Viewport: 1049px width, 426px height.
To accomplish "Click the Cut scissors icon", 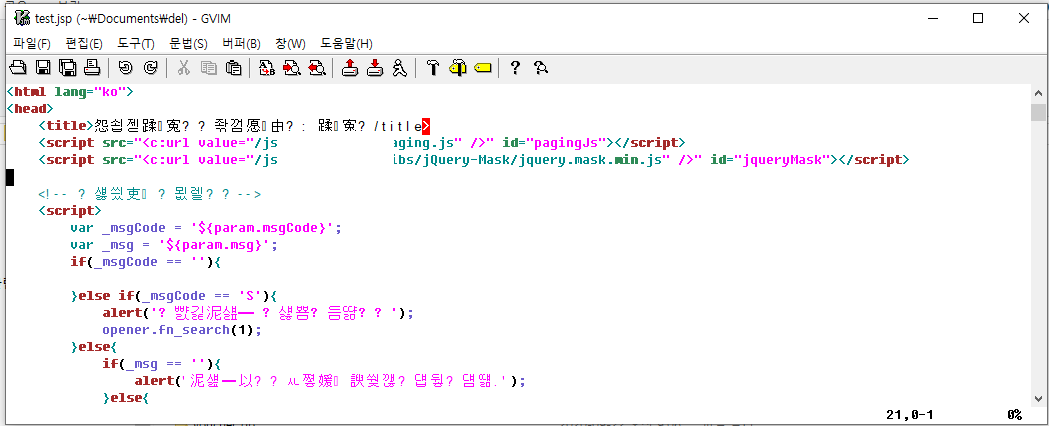I will pyautogui.click(x=184, y=68).
